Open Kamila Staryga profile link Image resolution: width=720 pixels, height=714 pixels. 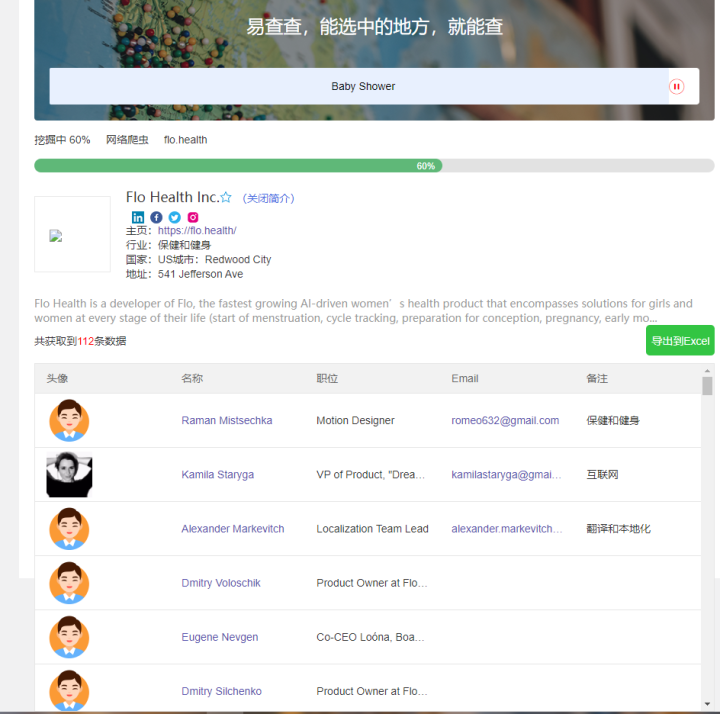218,475
